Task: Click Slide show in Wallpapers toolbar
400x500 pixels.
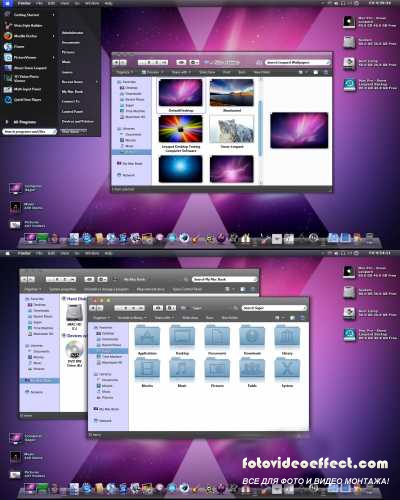Action: point(207,72)
